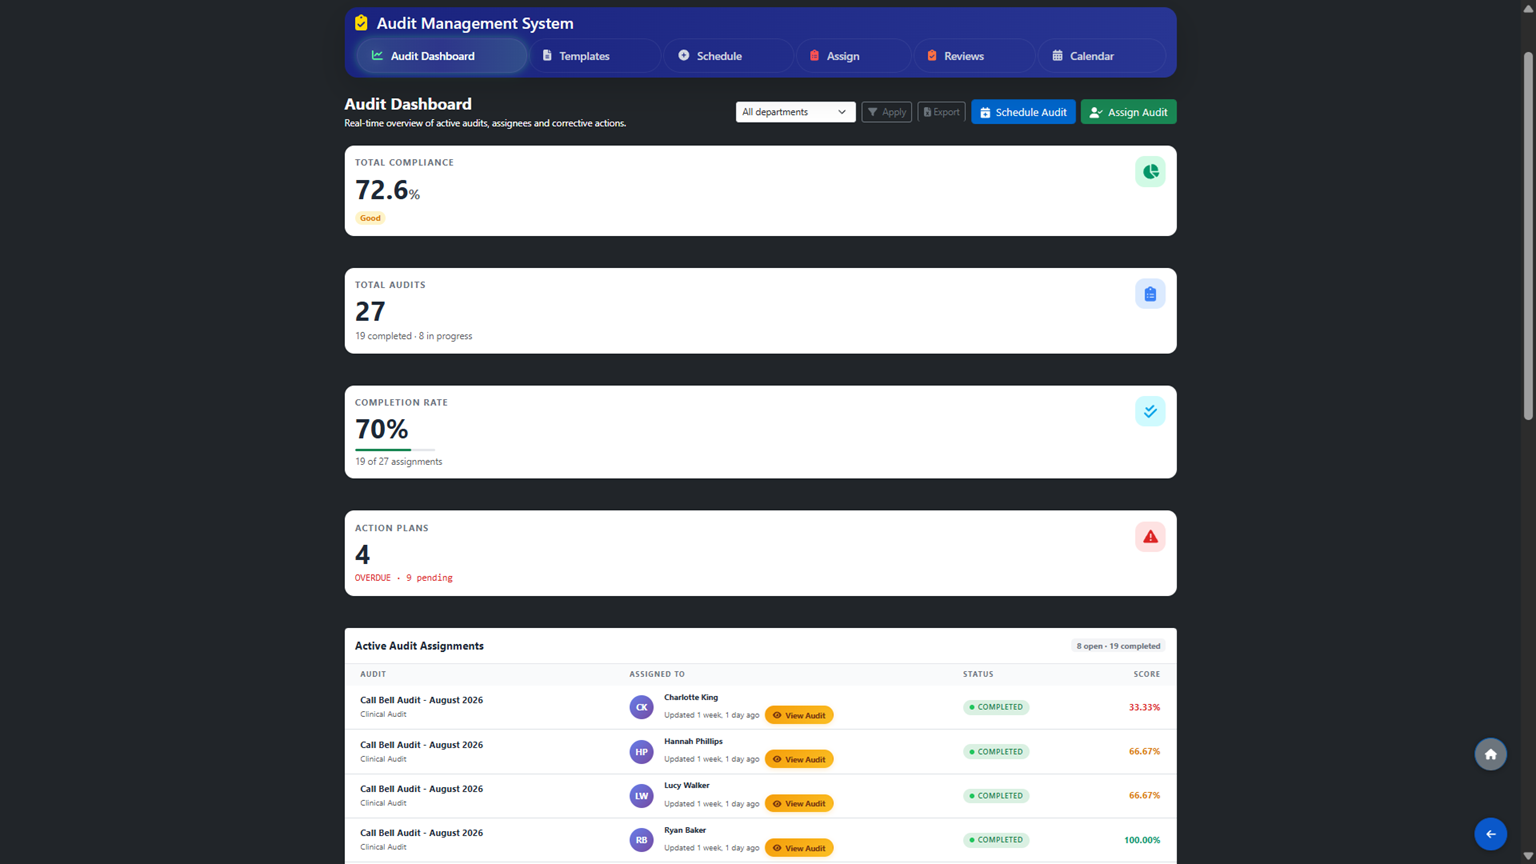The height and width of the screenshot is (864, 1536).
Task: Click the Export button
Action: pos(941,112)
